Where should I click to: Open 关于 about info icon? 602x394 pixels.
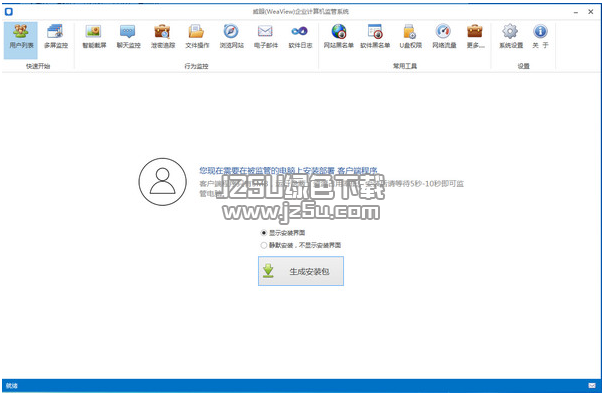tap(540, 36)
